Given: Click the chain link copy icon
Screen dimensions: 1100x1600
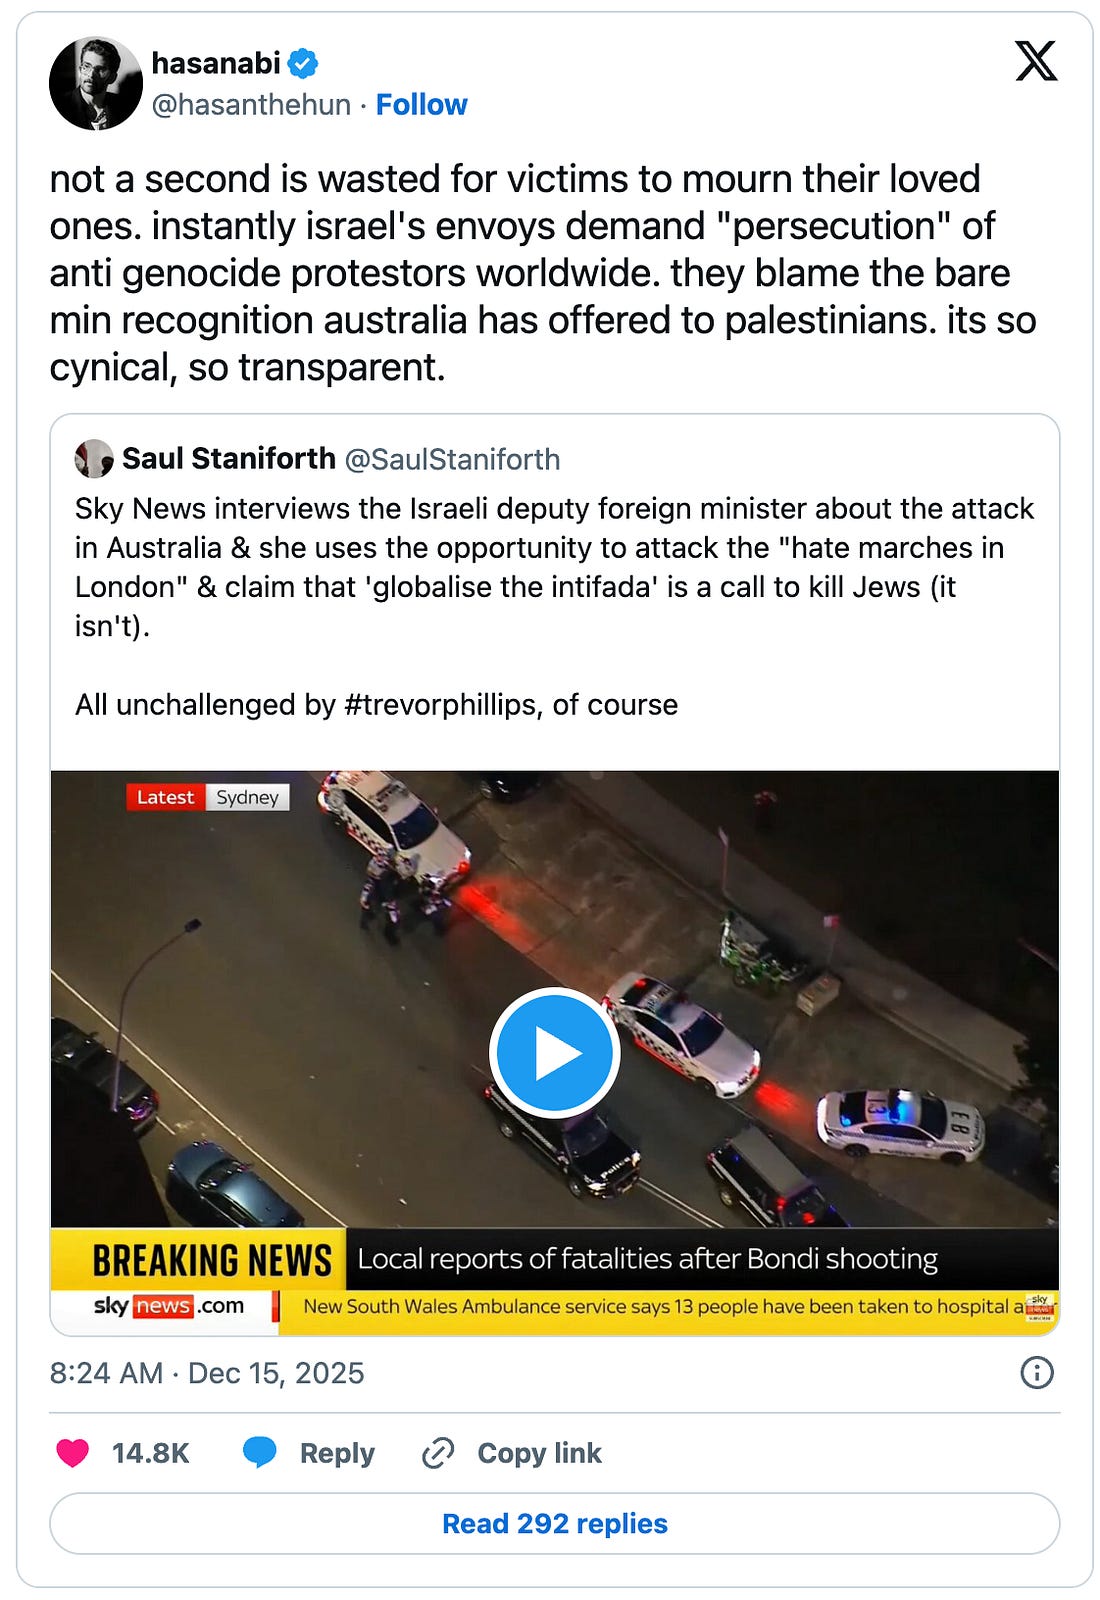Looking at the screenshot, I should [438, 1452].
